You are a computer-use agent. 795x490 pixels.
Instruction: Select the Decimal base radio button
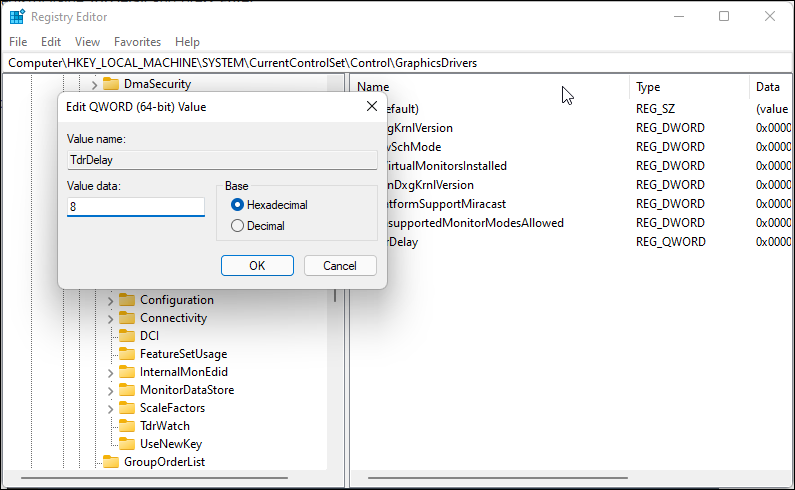(x=237, y=226)
